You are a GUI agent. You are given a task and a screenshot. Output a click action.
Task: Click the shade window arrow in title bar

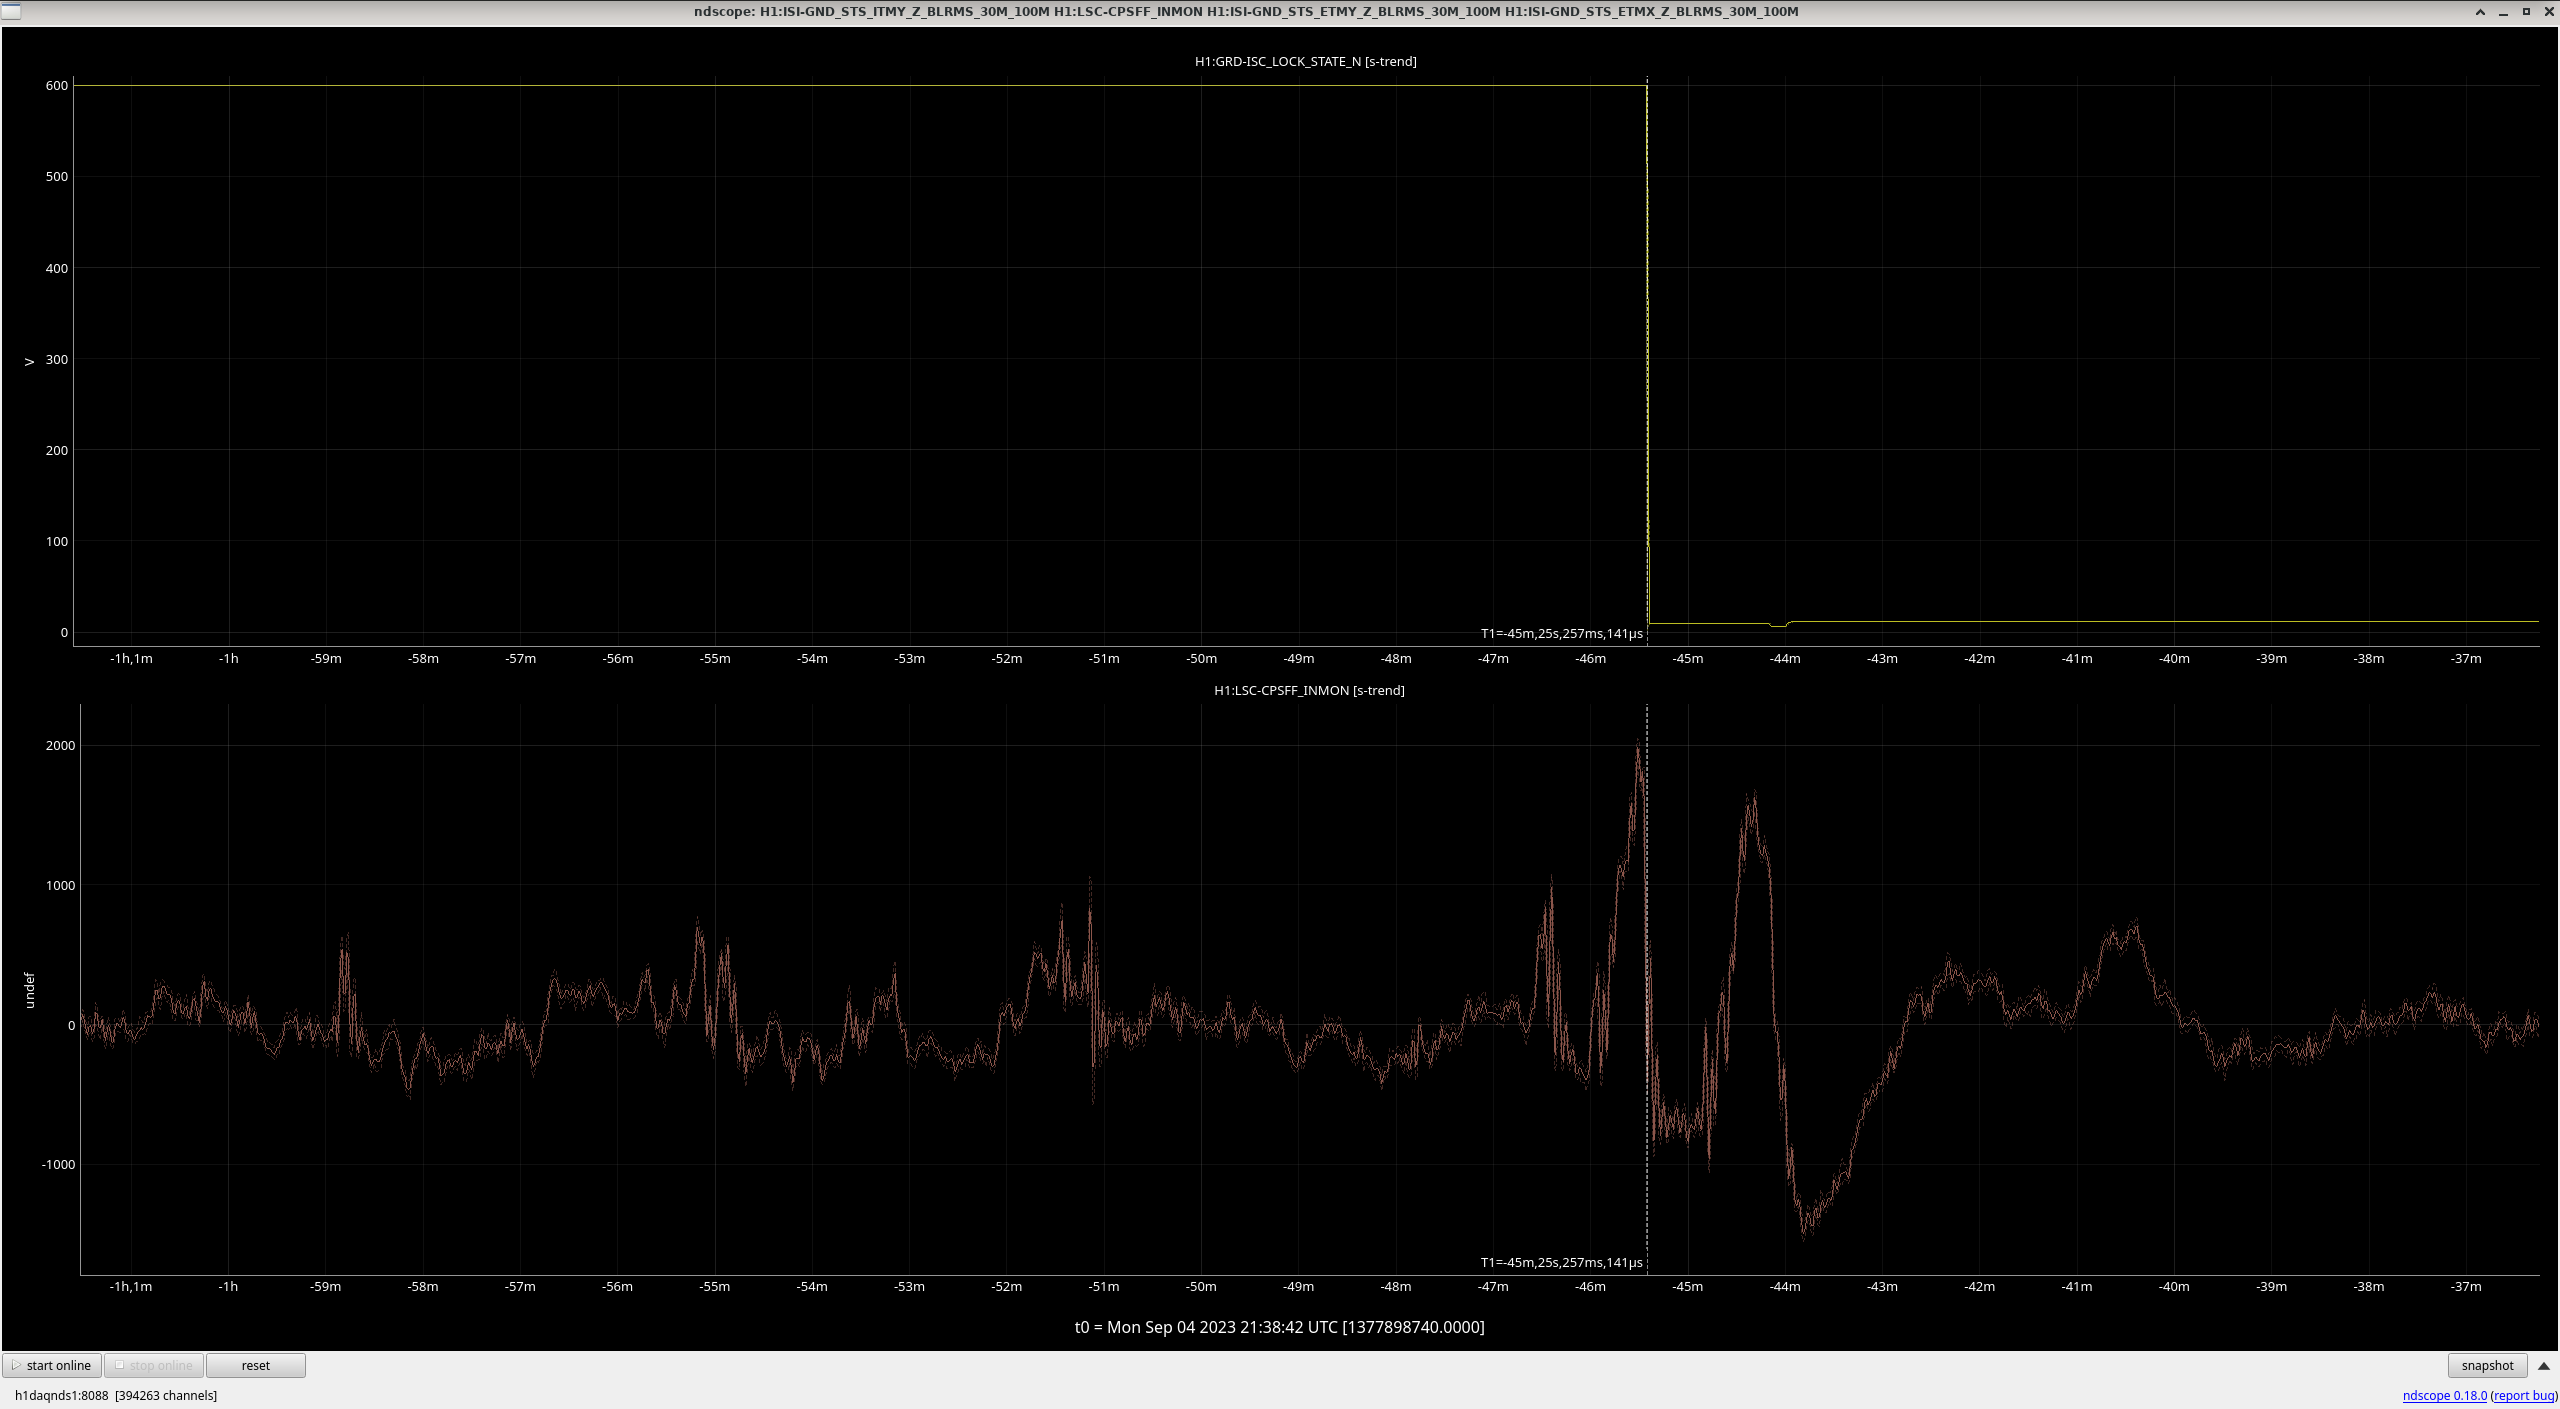click(x=2480, y=12)
